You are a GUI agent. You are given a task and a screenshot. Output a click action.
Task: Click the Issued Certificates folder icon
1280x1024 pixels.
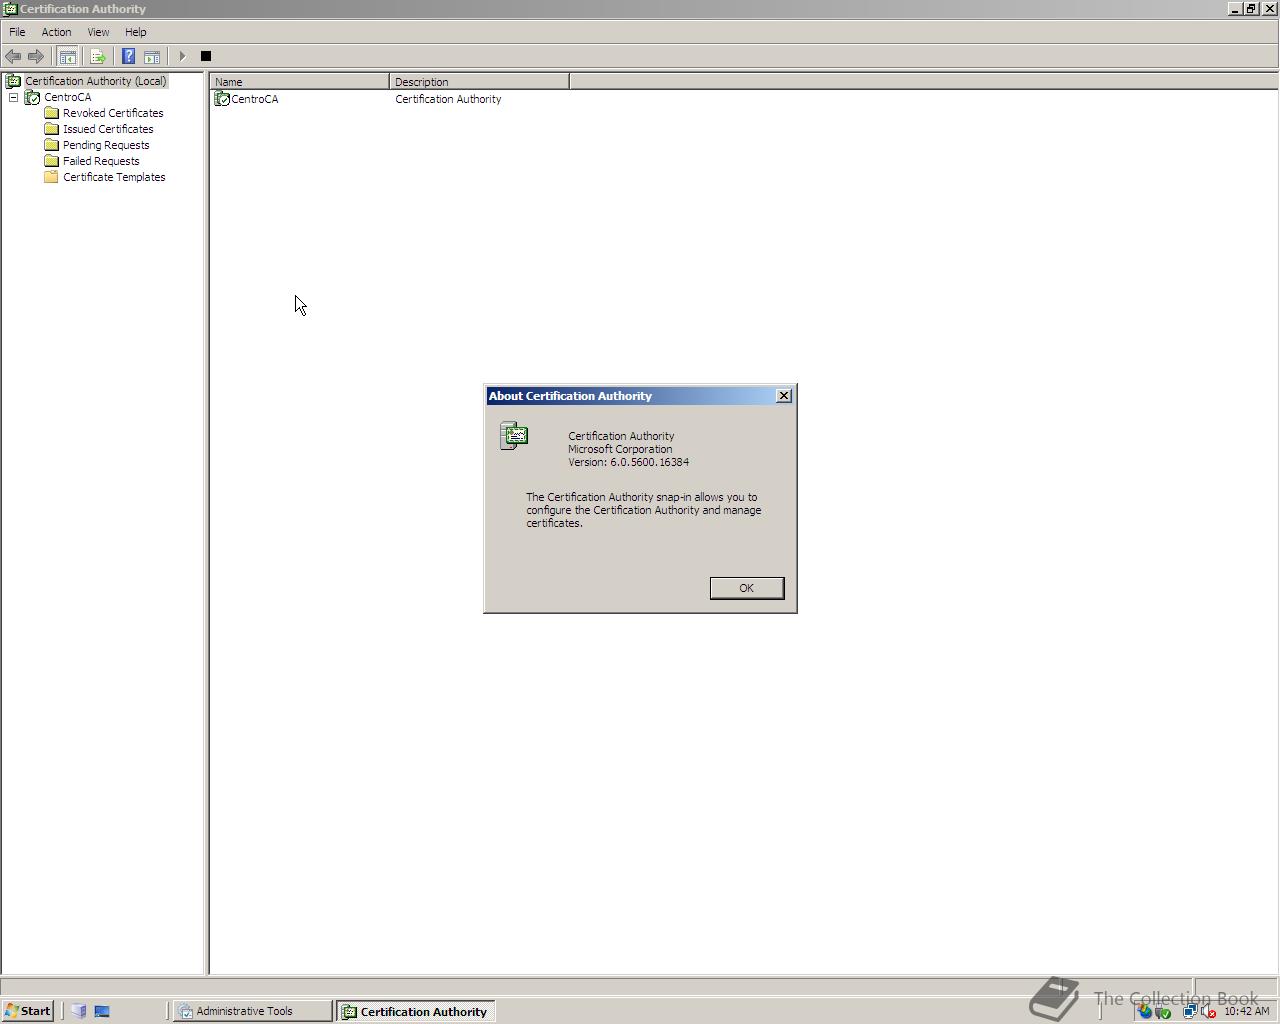pos(52,129)
